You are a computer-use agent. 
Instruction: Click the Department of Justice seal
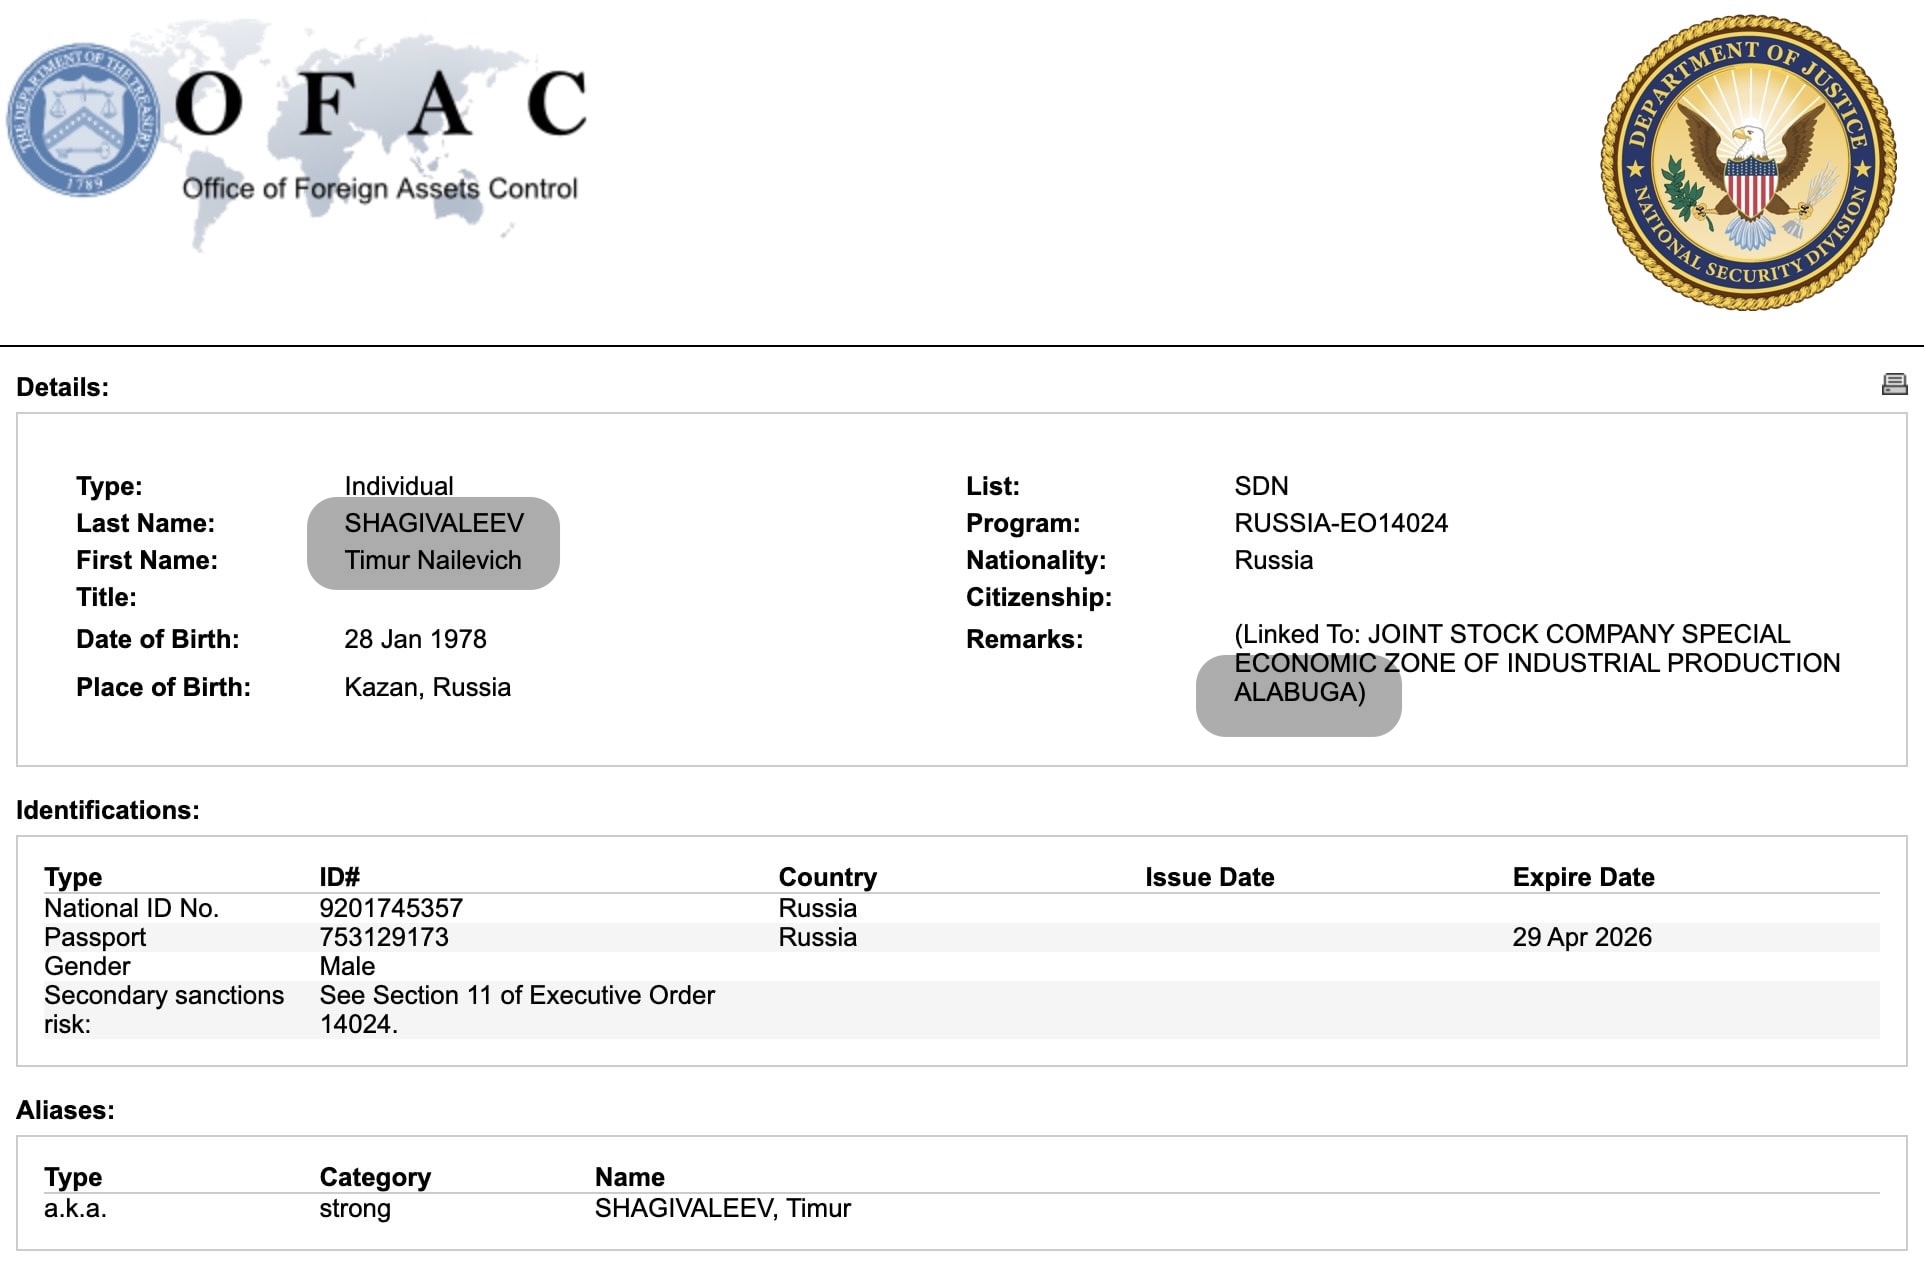[1748, 162]
